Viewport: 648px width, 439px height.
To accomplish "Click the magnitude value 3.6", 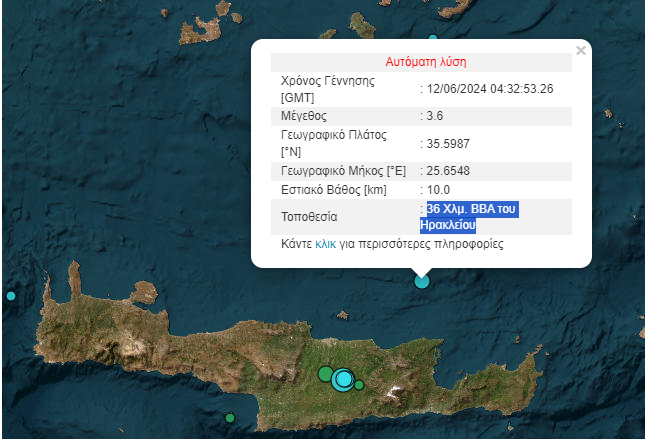I will [435, 117].
